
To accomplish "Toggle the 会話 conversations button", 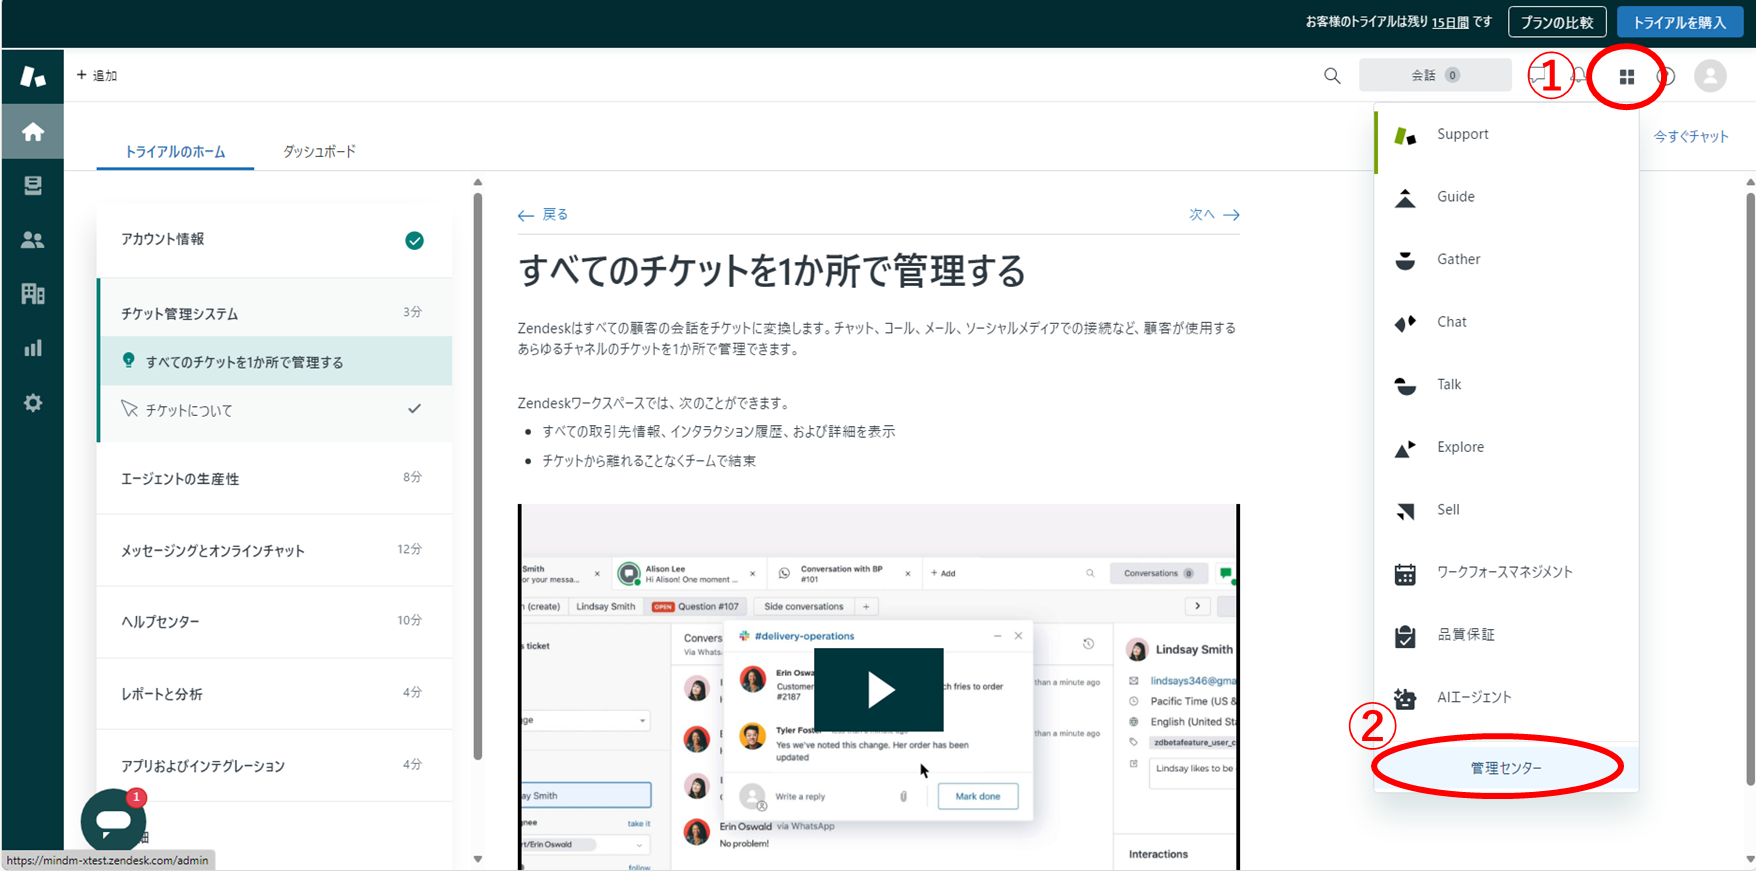I will (1435, 75).
